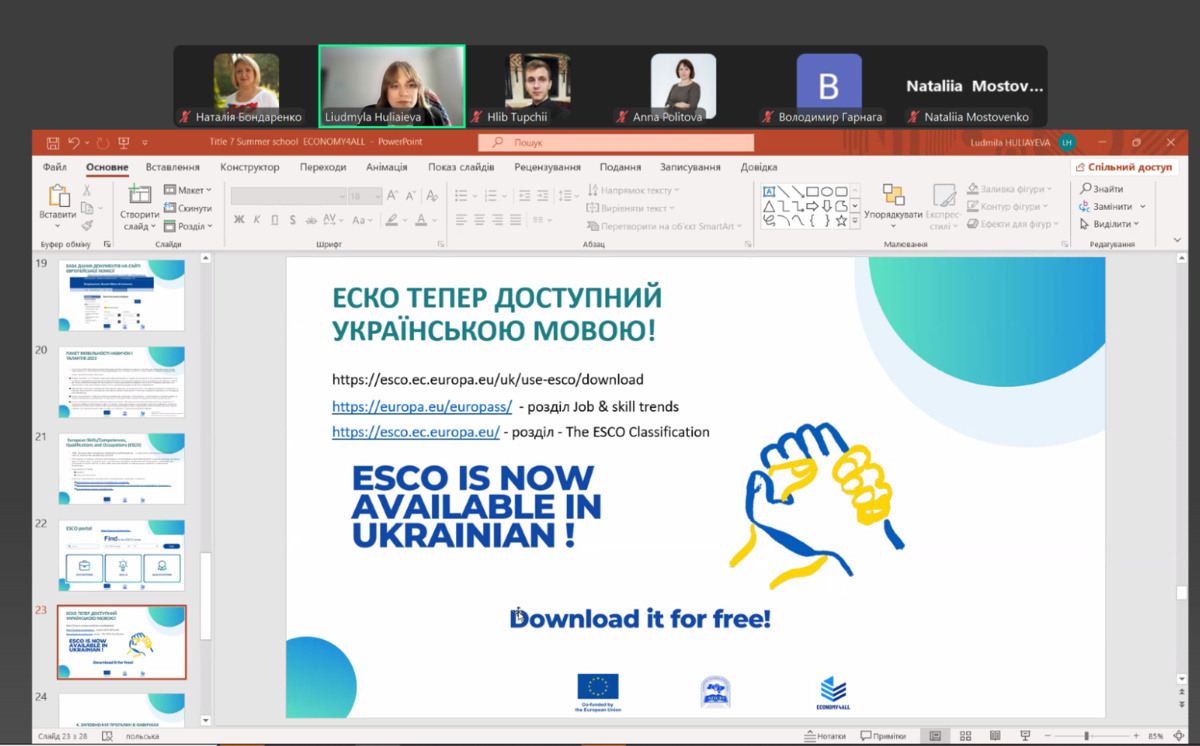Click the Скинути reset button

tap(187, 208)
